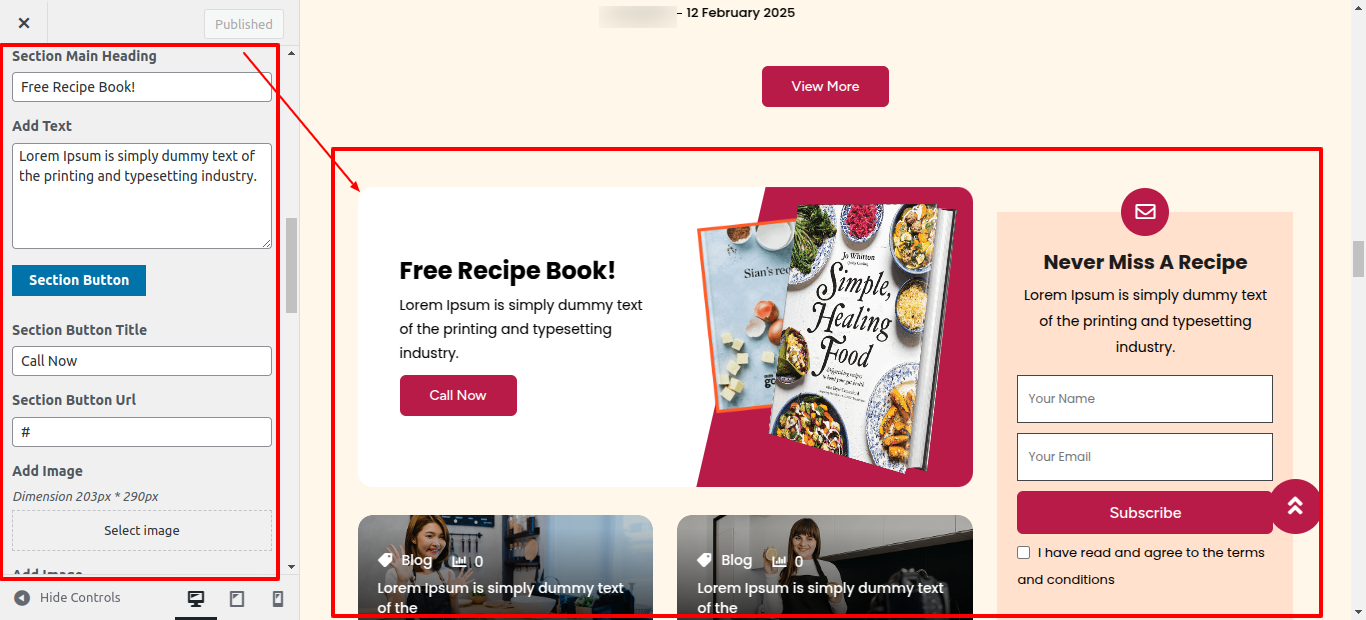
Task: Click the envelope icon above newsletter
Action: pos(1145,212)
